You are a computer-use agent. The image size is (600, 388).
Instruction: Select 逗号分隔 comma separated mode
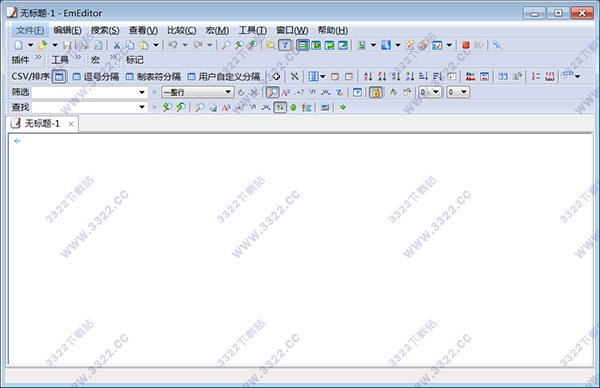(x=96, y=77)
